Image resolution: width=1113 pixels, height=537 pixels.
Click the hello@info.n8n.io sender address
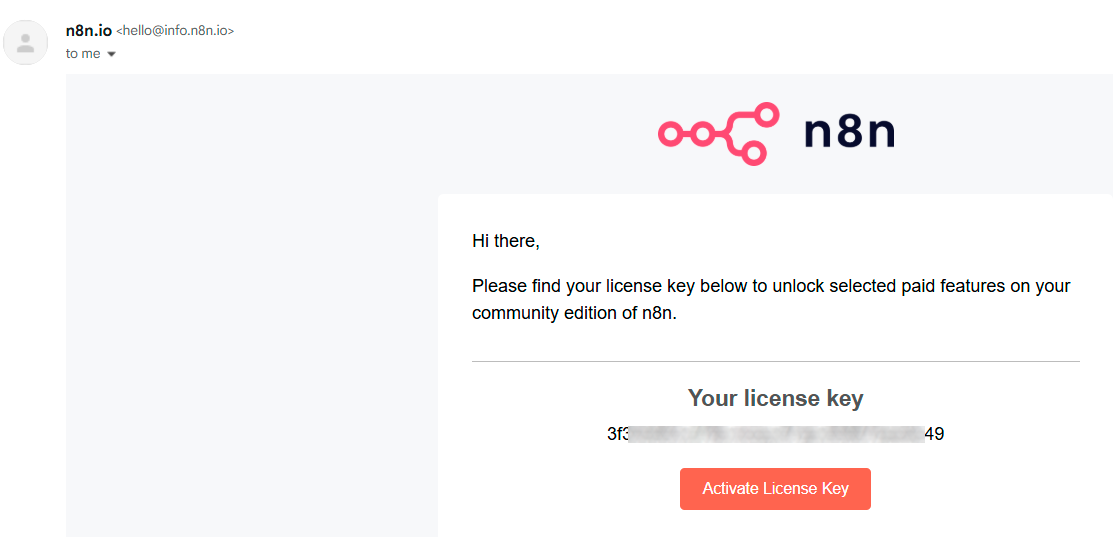click(175, 31)
